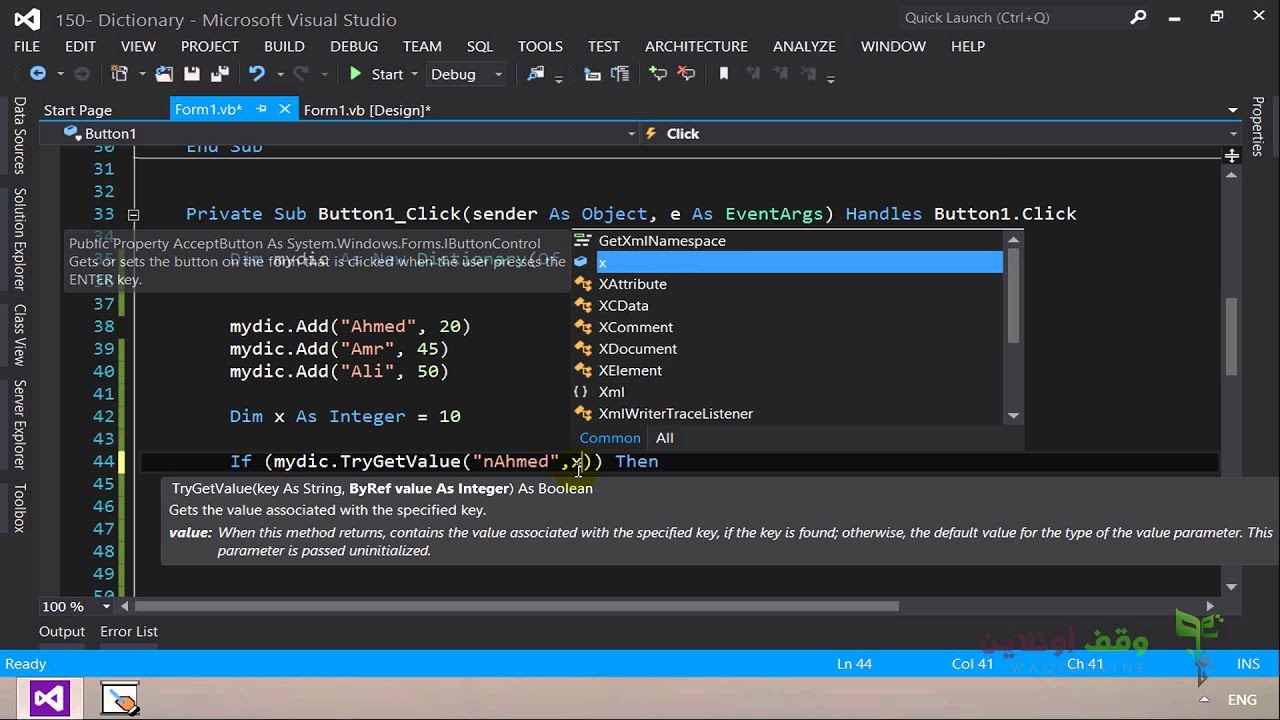The image size is (1280, 720).
Task: Switch to the Form1.vb [Design]* tab
Action: 367,110
